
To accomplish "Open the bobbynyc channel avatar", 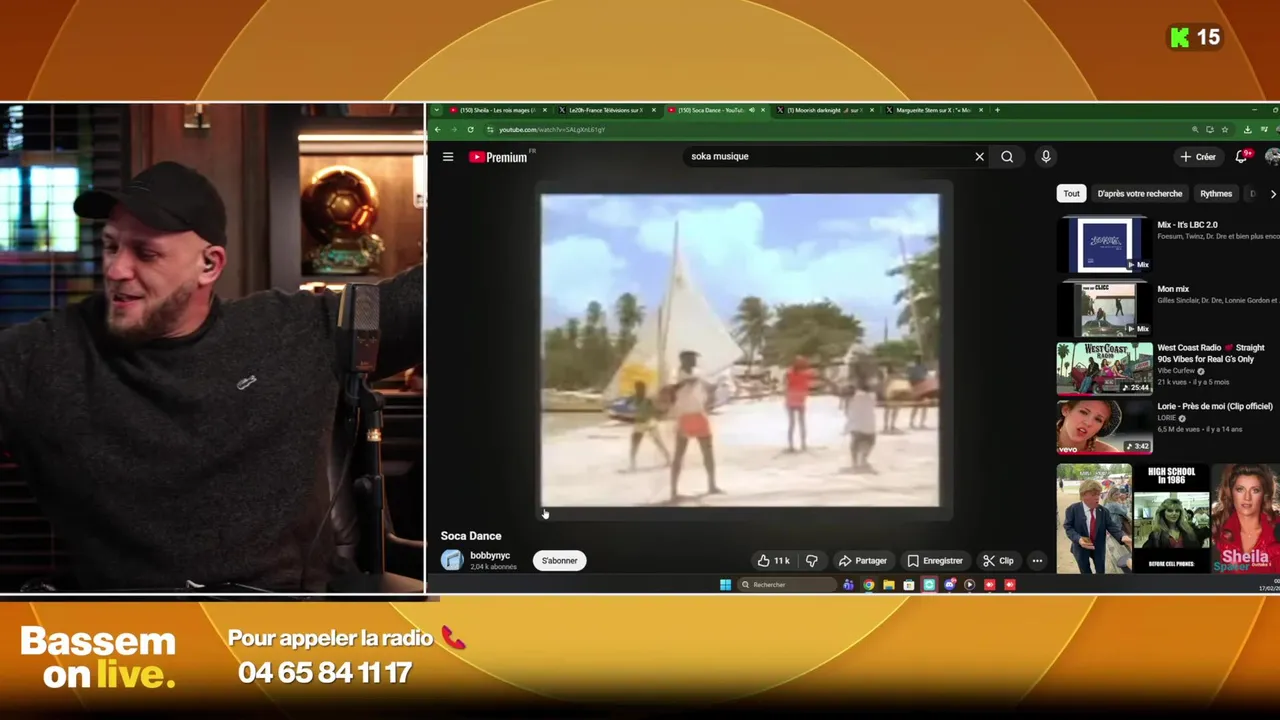I will click(x=452, y=560).
